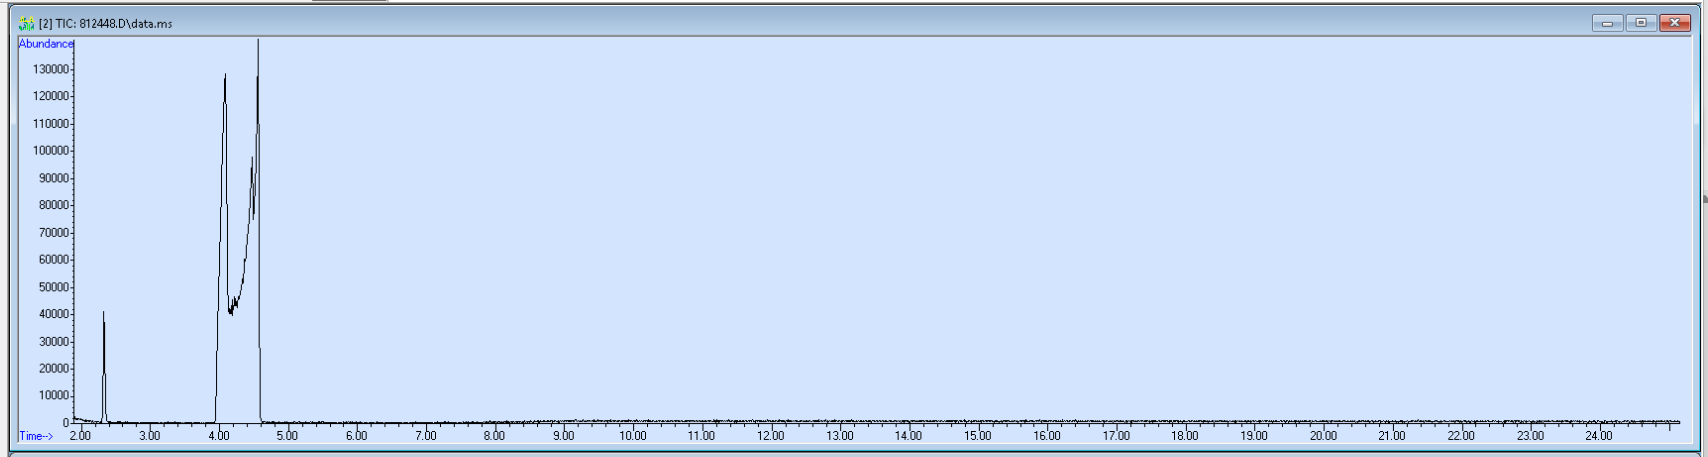Click the 70000 abundance tick label

(54, 233)
